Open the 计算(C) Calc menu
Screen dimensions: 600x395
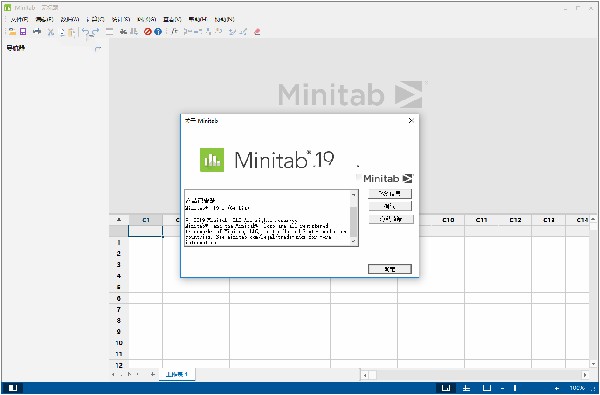pyautogui.click(x=95, y=19)
